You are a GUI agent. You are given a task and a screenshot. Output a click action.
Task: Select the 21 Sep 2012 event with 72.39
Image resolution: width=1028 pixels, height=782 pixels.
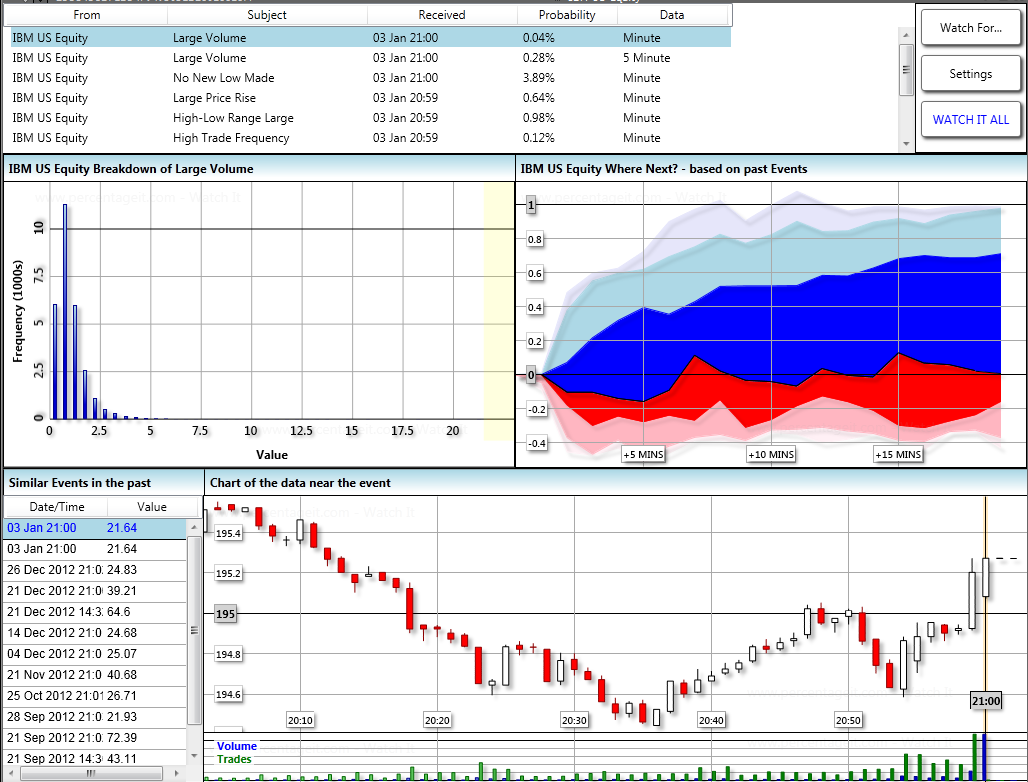point(96,737)
